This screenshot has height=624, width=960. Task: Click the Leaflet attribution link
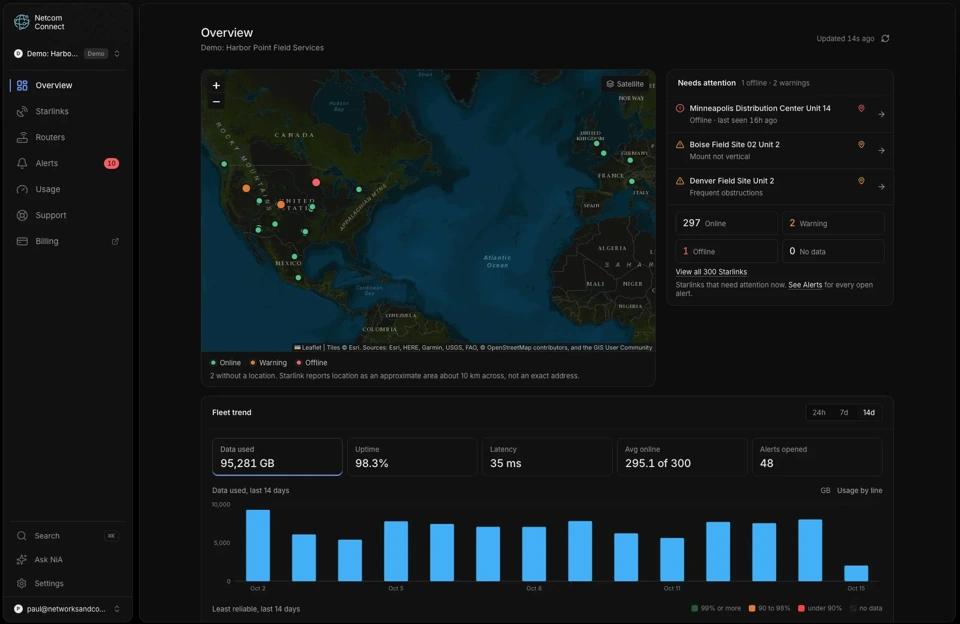point(312,348)
